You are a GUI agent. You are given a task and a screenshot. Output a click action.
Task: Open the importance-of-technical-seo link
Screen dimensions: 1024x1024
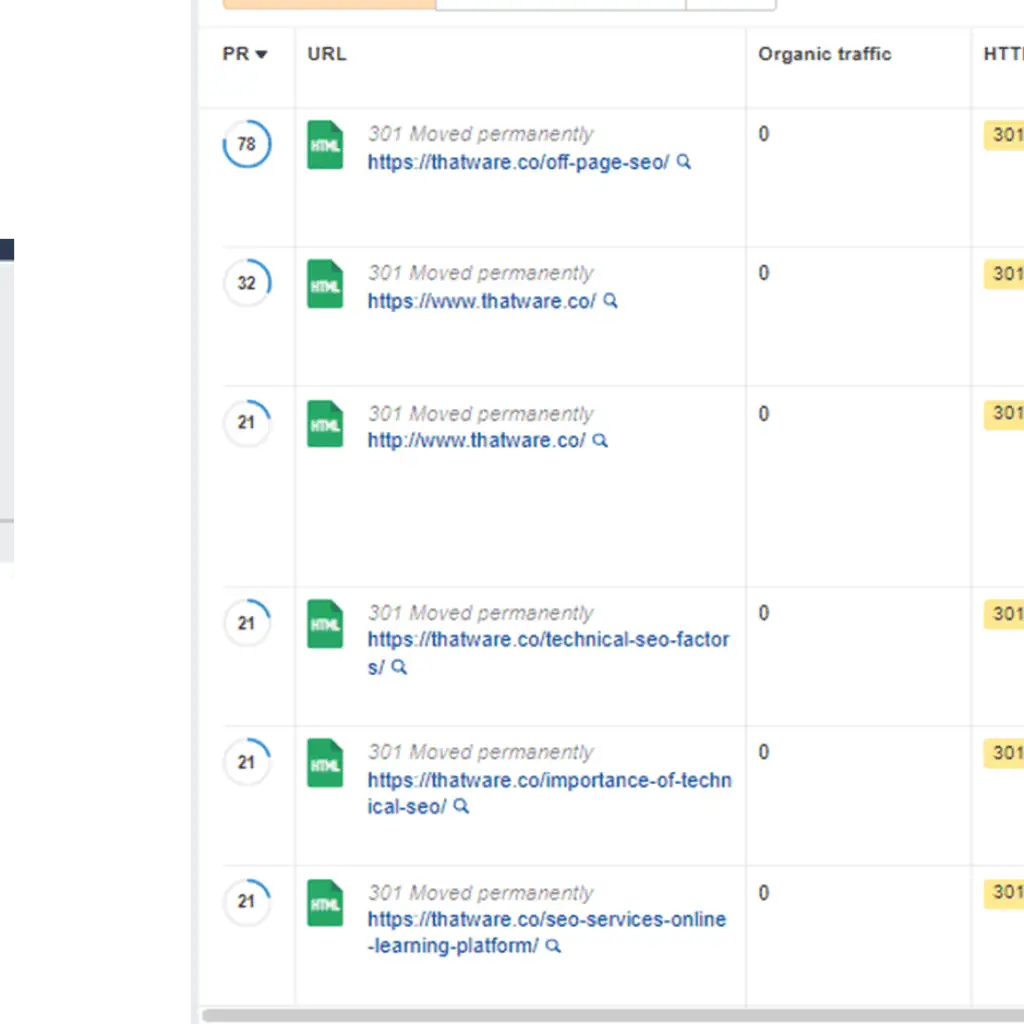click(549, 793)
